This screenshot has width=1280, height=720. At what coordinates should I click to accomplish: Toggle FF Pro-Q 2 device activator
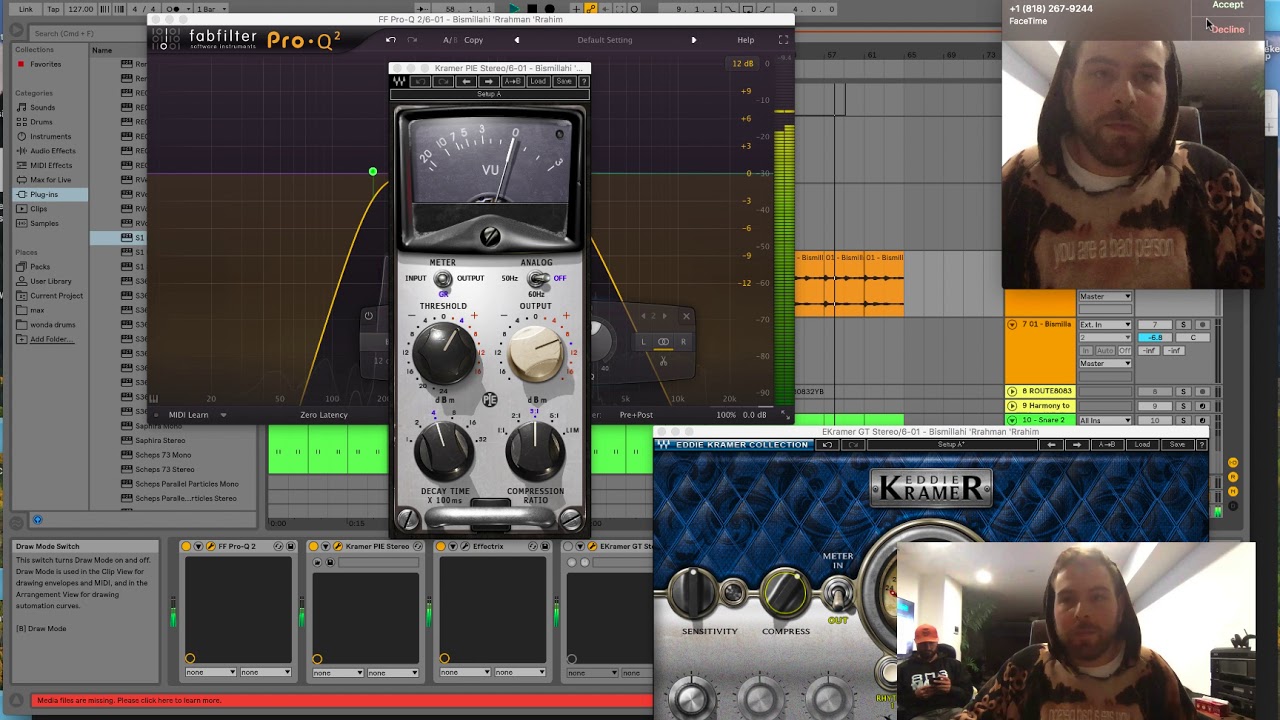pyautogui.click(x=186, y=546)
